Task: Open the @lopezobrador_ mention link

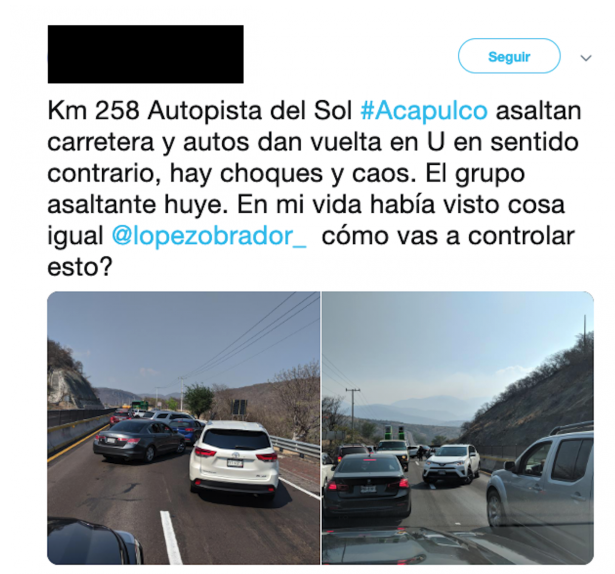Action: (209, 236)
